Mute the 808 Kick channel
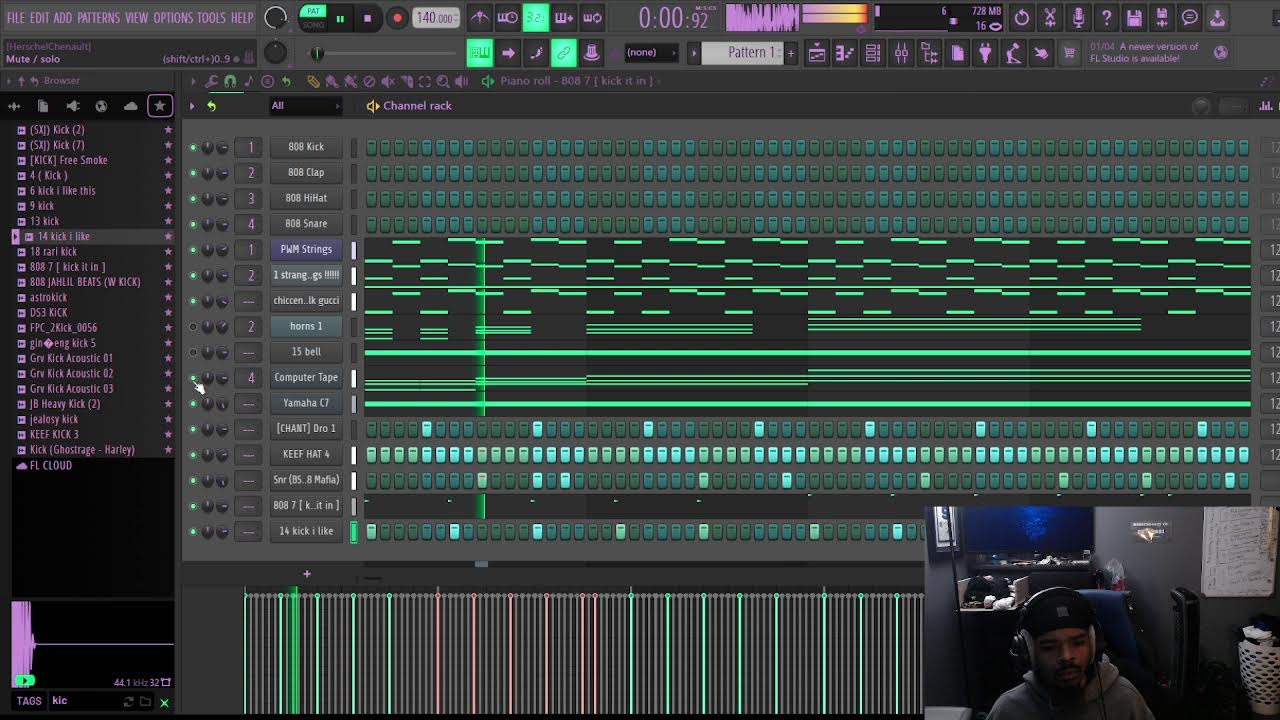The image size is (1280, 720). tap(193, 147)
